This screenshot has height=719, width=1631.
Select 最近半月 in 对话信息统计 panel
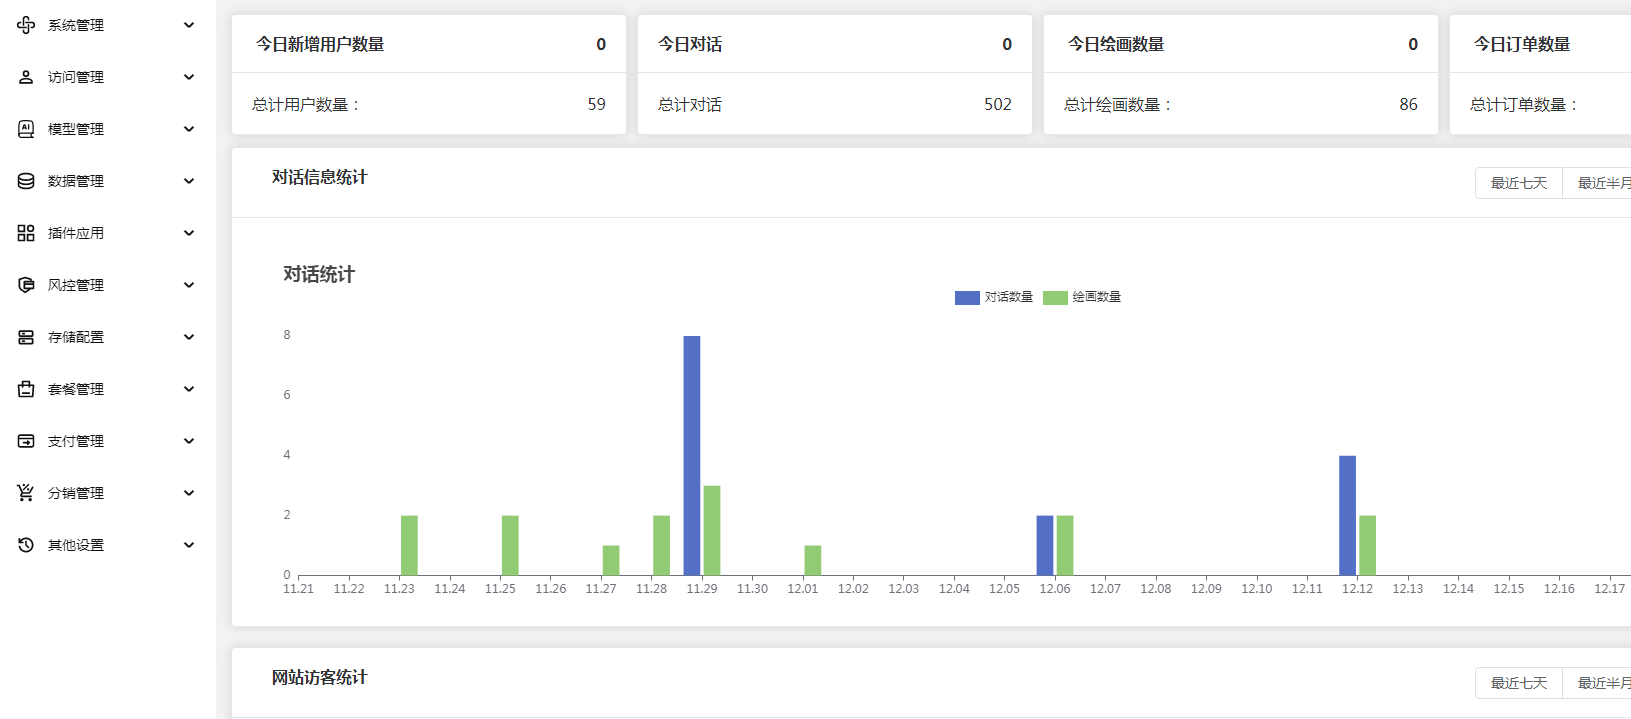coord(1600,183)
